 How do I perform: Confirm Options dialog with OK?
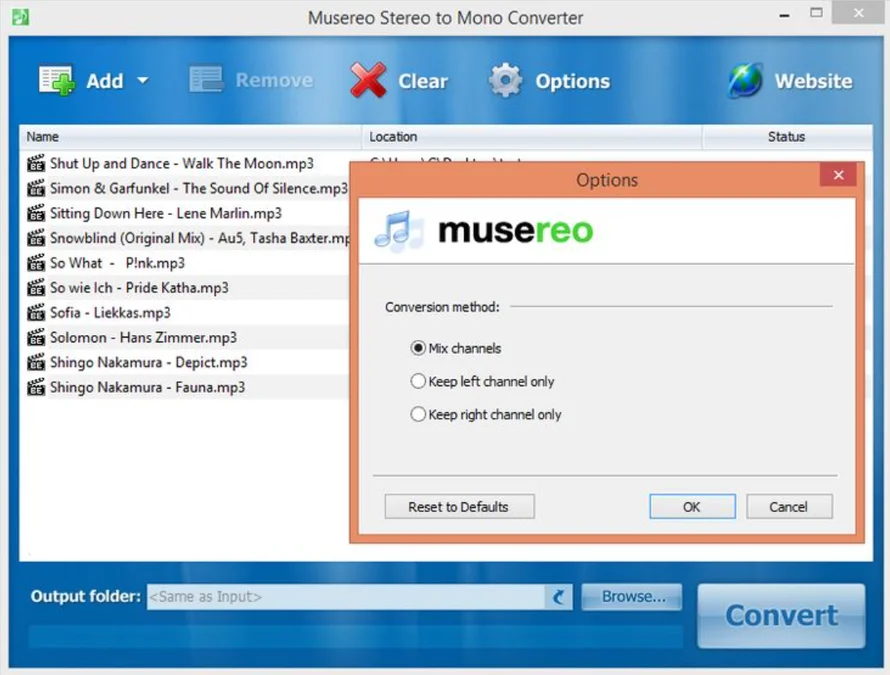click(x=692, y=506)
